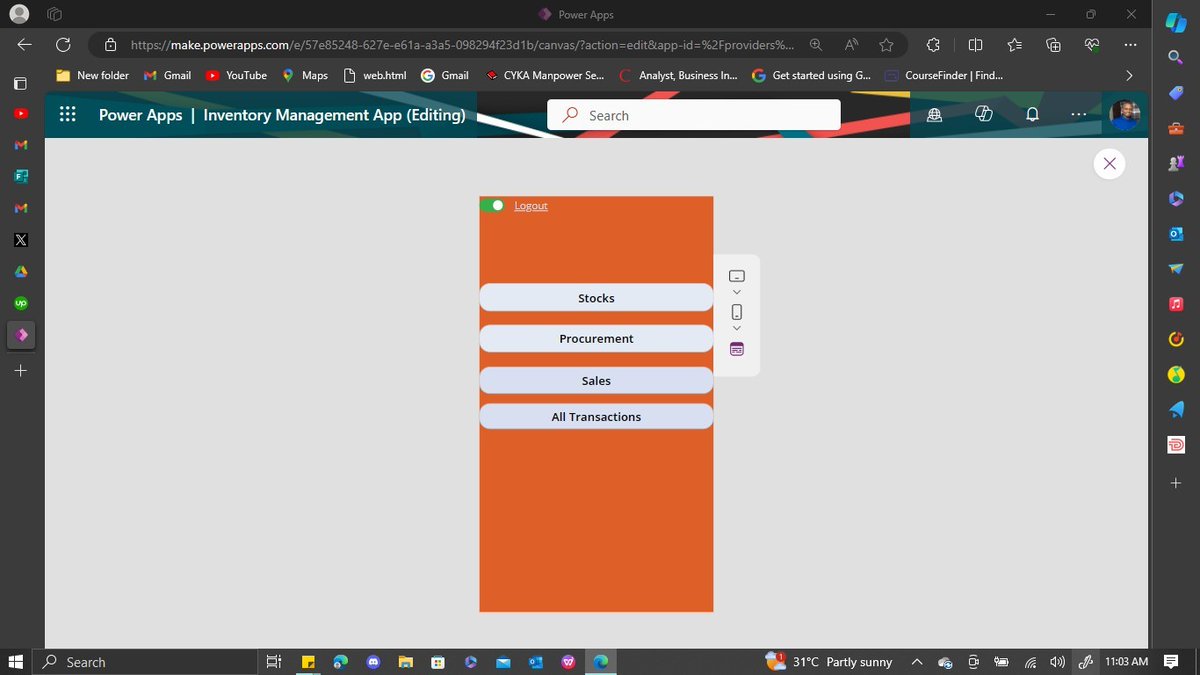Click the browser search field in the app header
1200x675 pixels.
coord(694,114)
